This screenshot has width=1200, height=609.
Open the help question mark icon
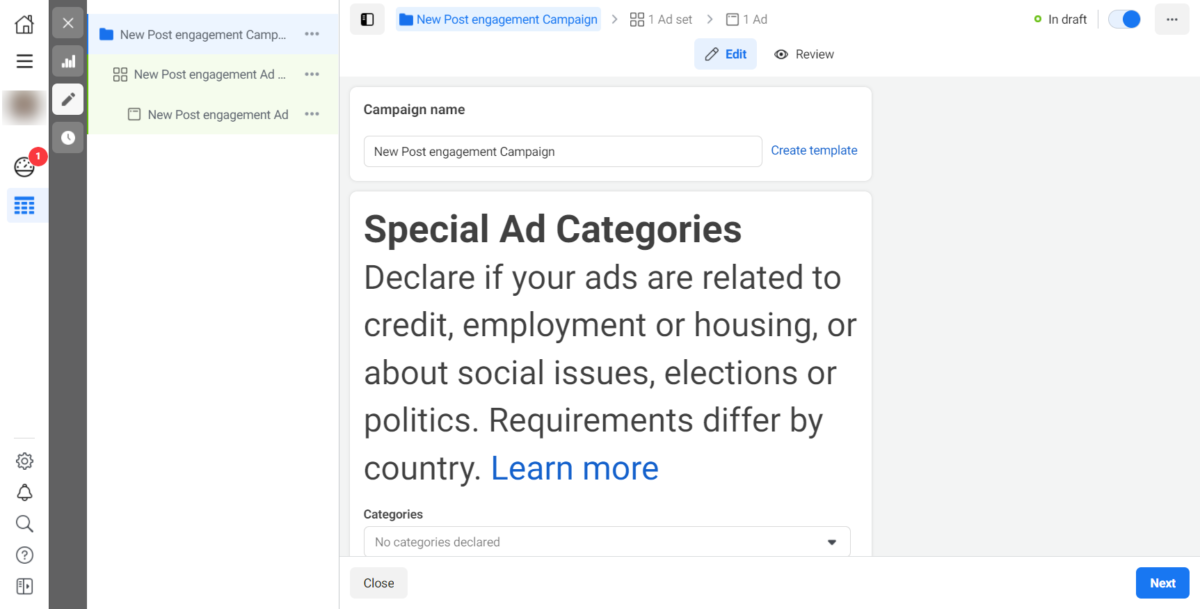click(x=24, y=555)
